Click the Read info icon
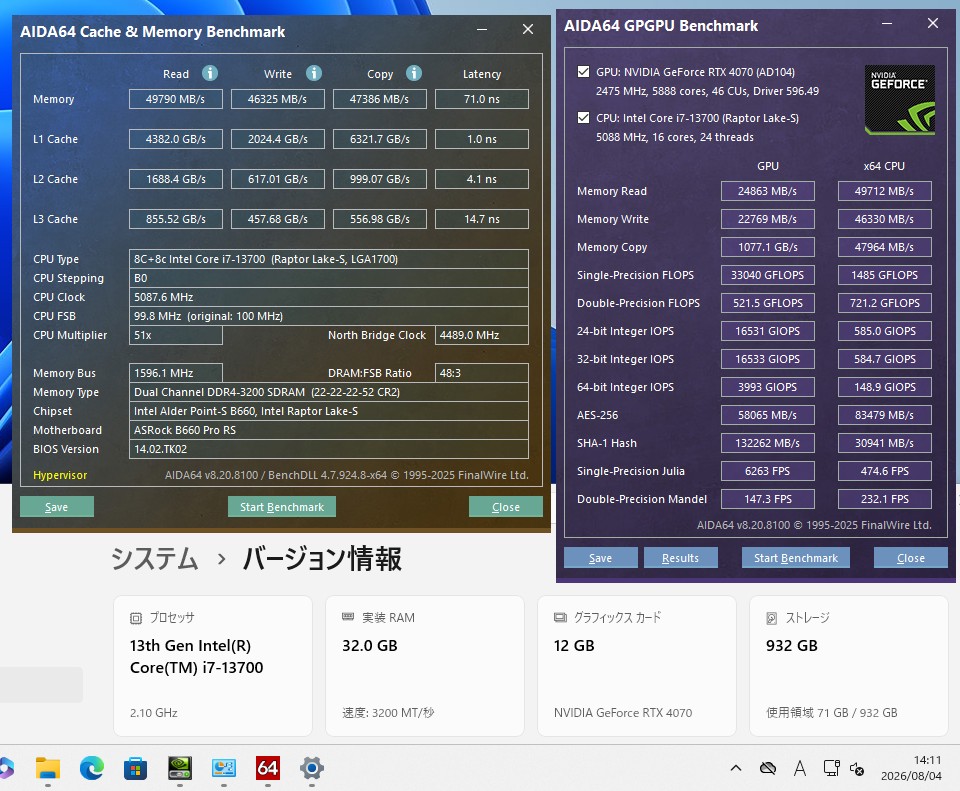 210,73
